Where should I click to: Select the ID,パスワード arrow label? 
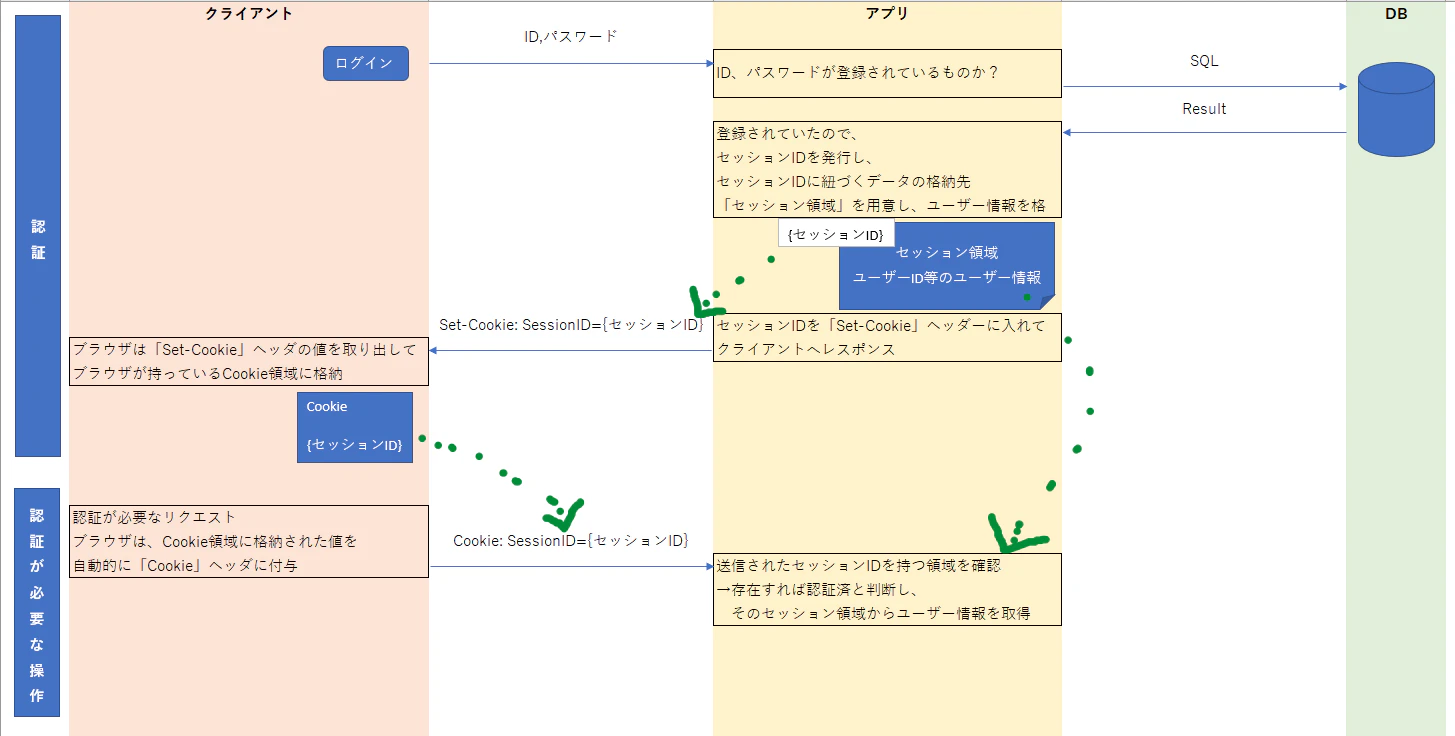571,36
